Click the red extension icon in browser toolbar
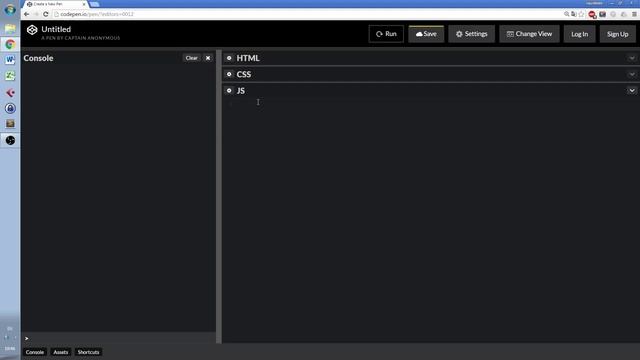Screen dimensions: 640x360 click(592, 14)
